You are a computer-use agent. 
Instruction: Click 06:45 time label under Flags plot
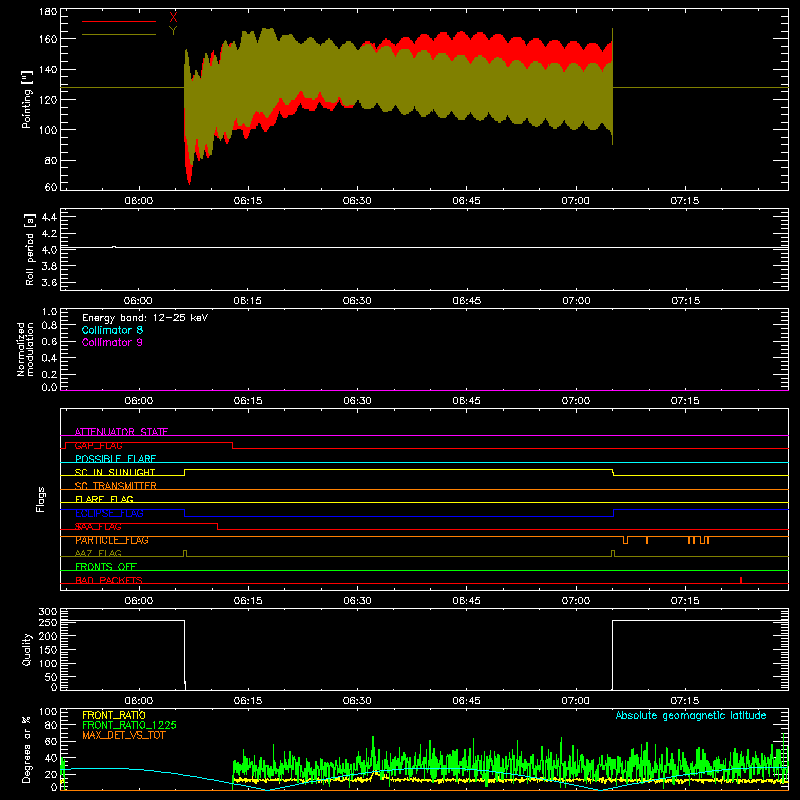pyautogui.click(x=466, y=601)
